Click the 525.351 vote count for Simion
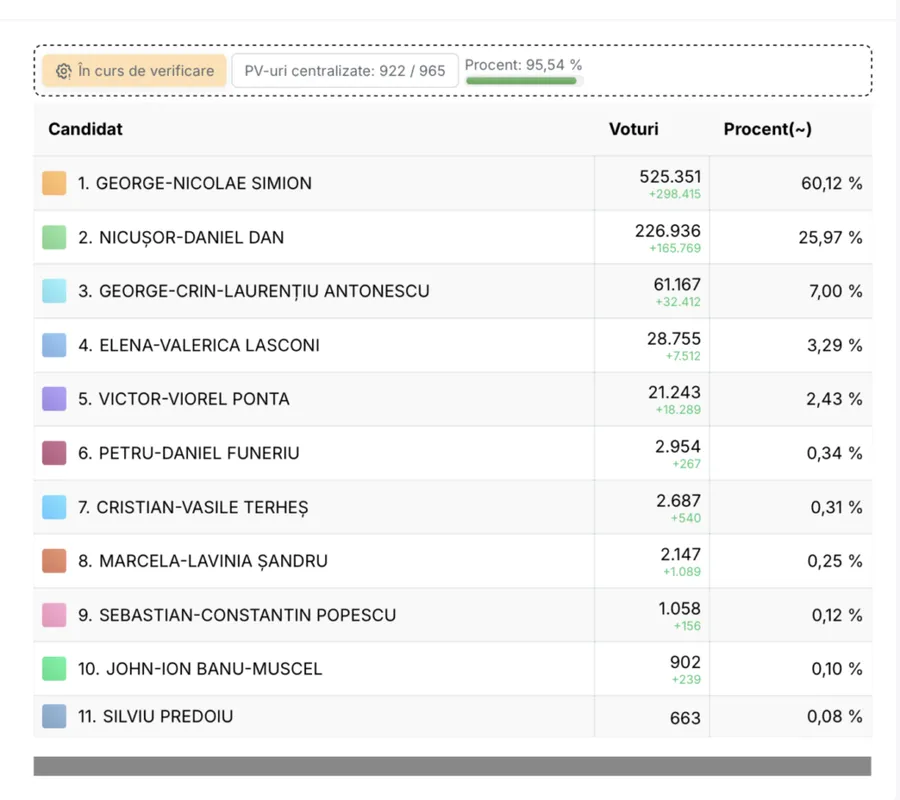 [670, 176]
